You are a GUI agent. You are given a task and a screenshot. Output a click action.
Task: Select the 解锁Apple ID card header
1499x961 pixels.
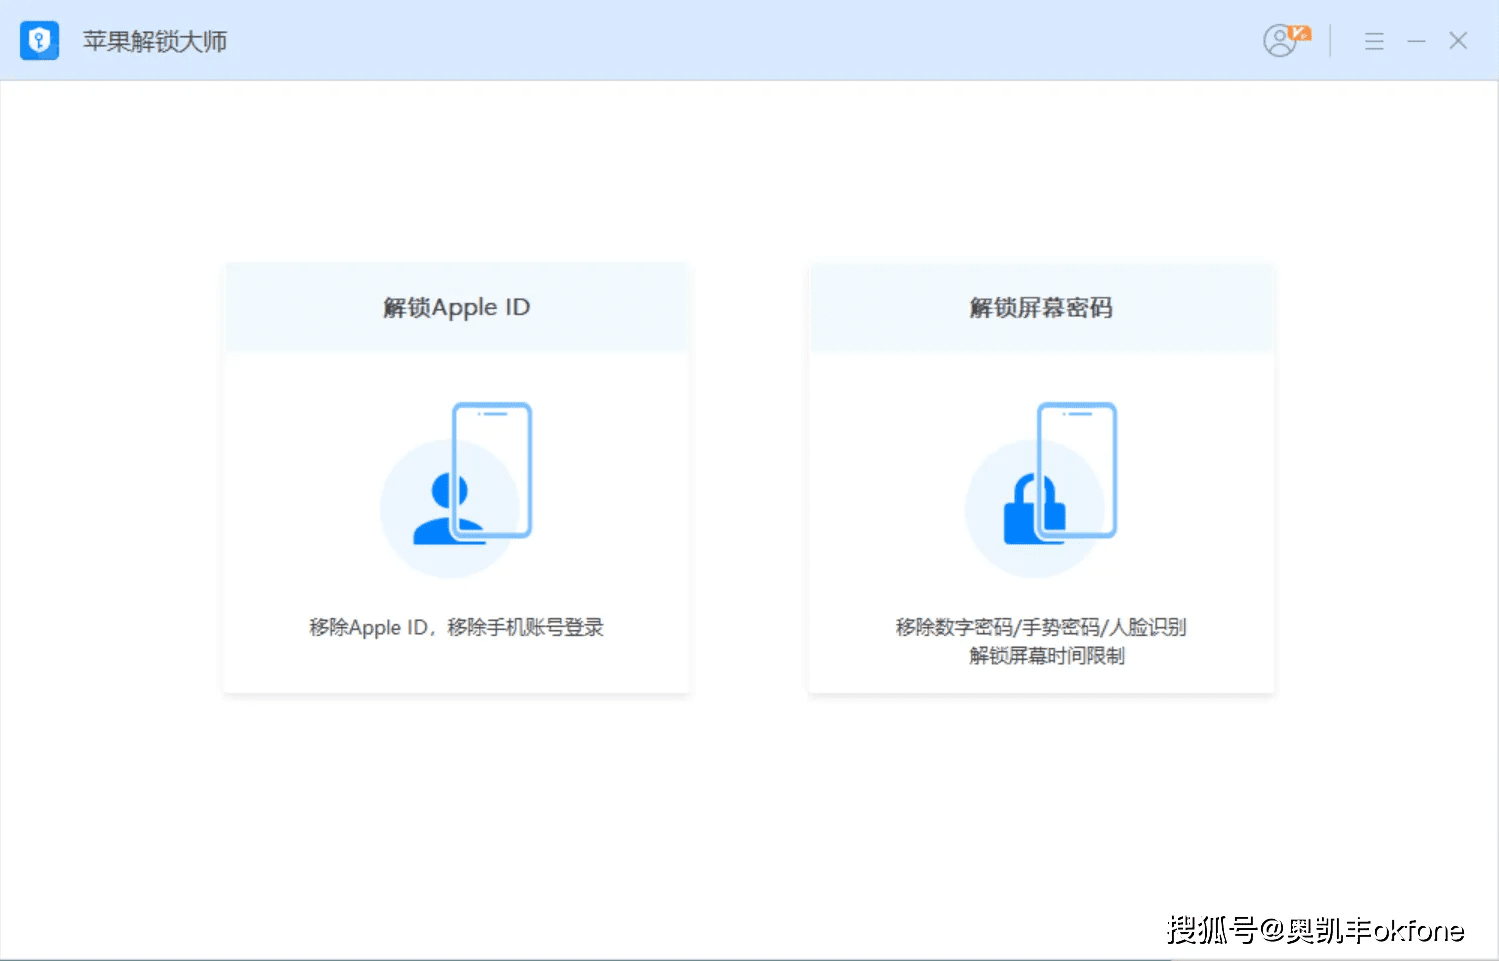pyautogui.click(x=457, y=307)
